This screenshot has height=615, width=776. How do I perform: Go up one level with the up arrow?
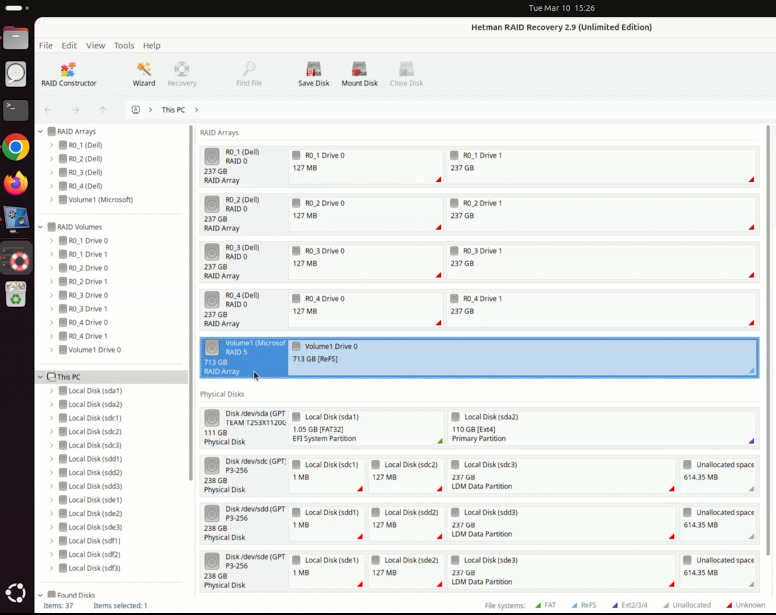102,110
